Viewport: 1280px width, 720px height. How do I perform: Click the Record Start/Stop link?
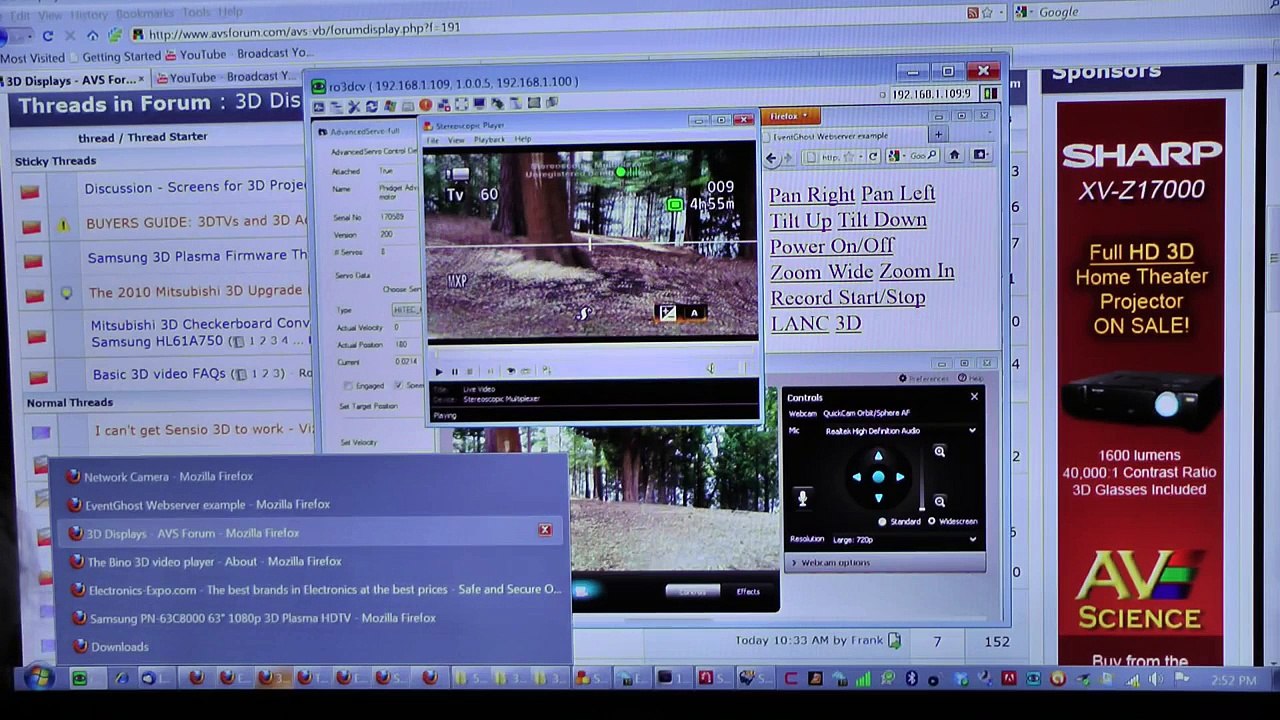[848, 298]
